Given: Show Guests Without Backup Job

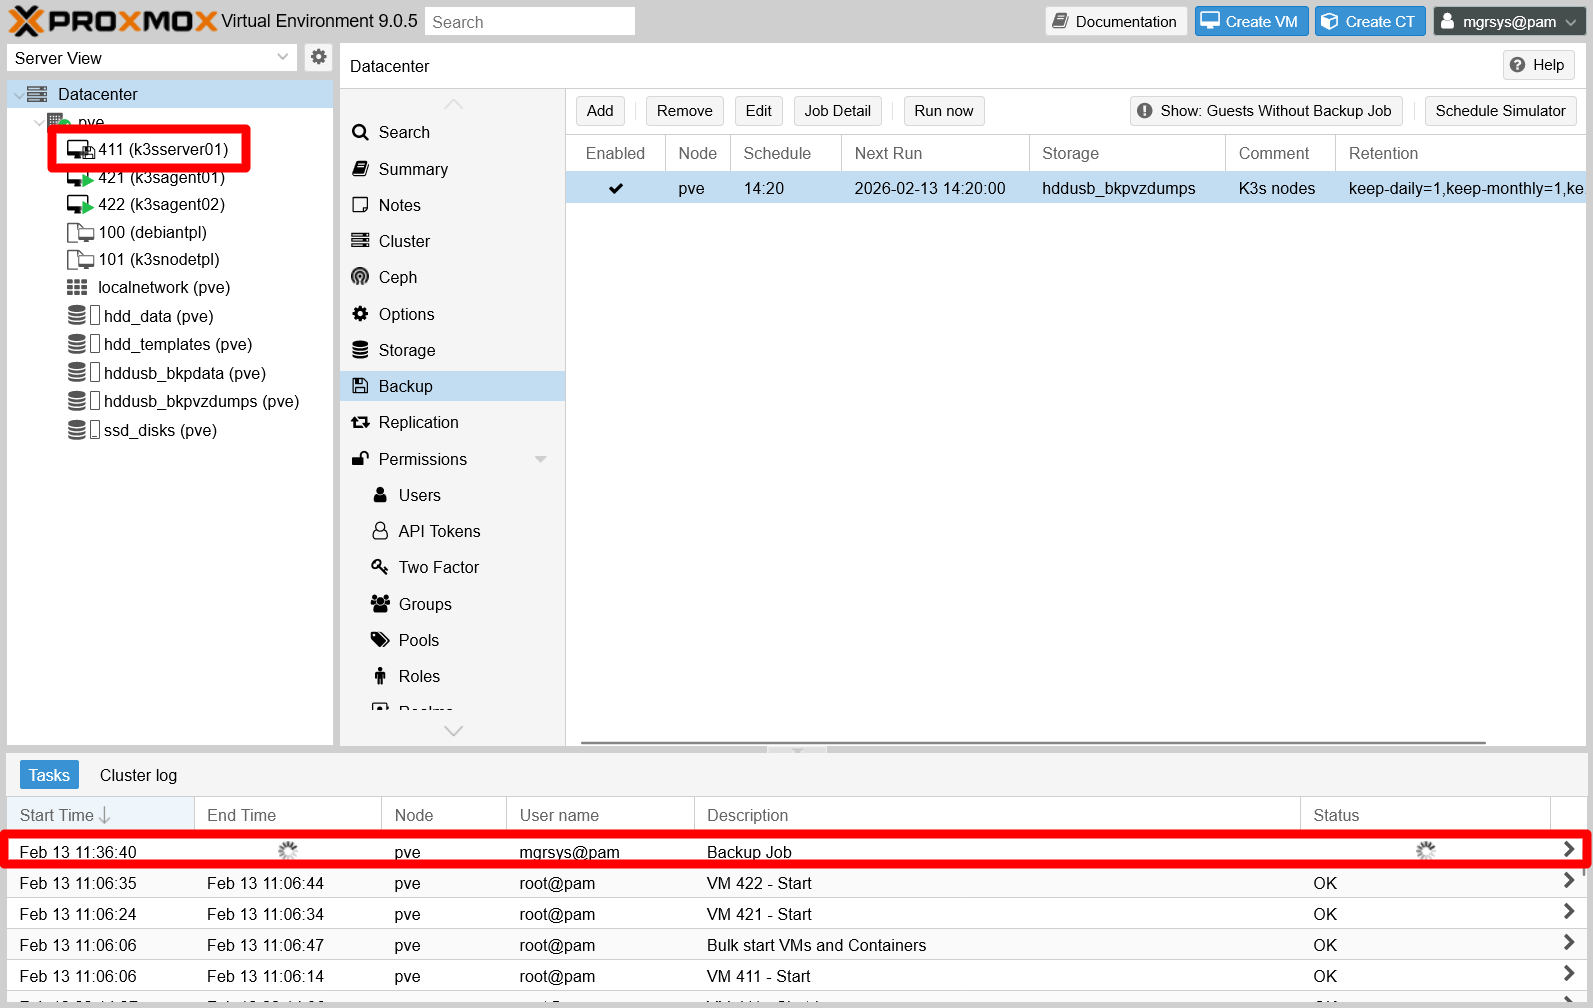Looking at the screenshot, I should pos(1266,111).
